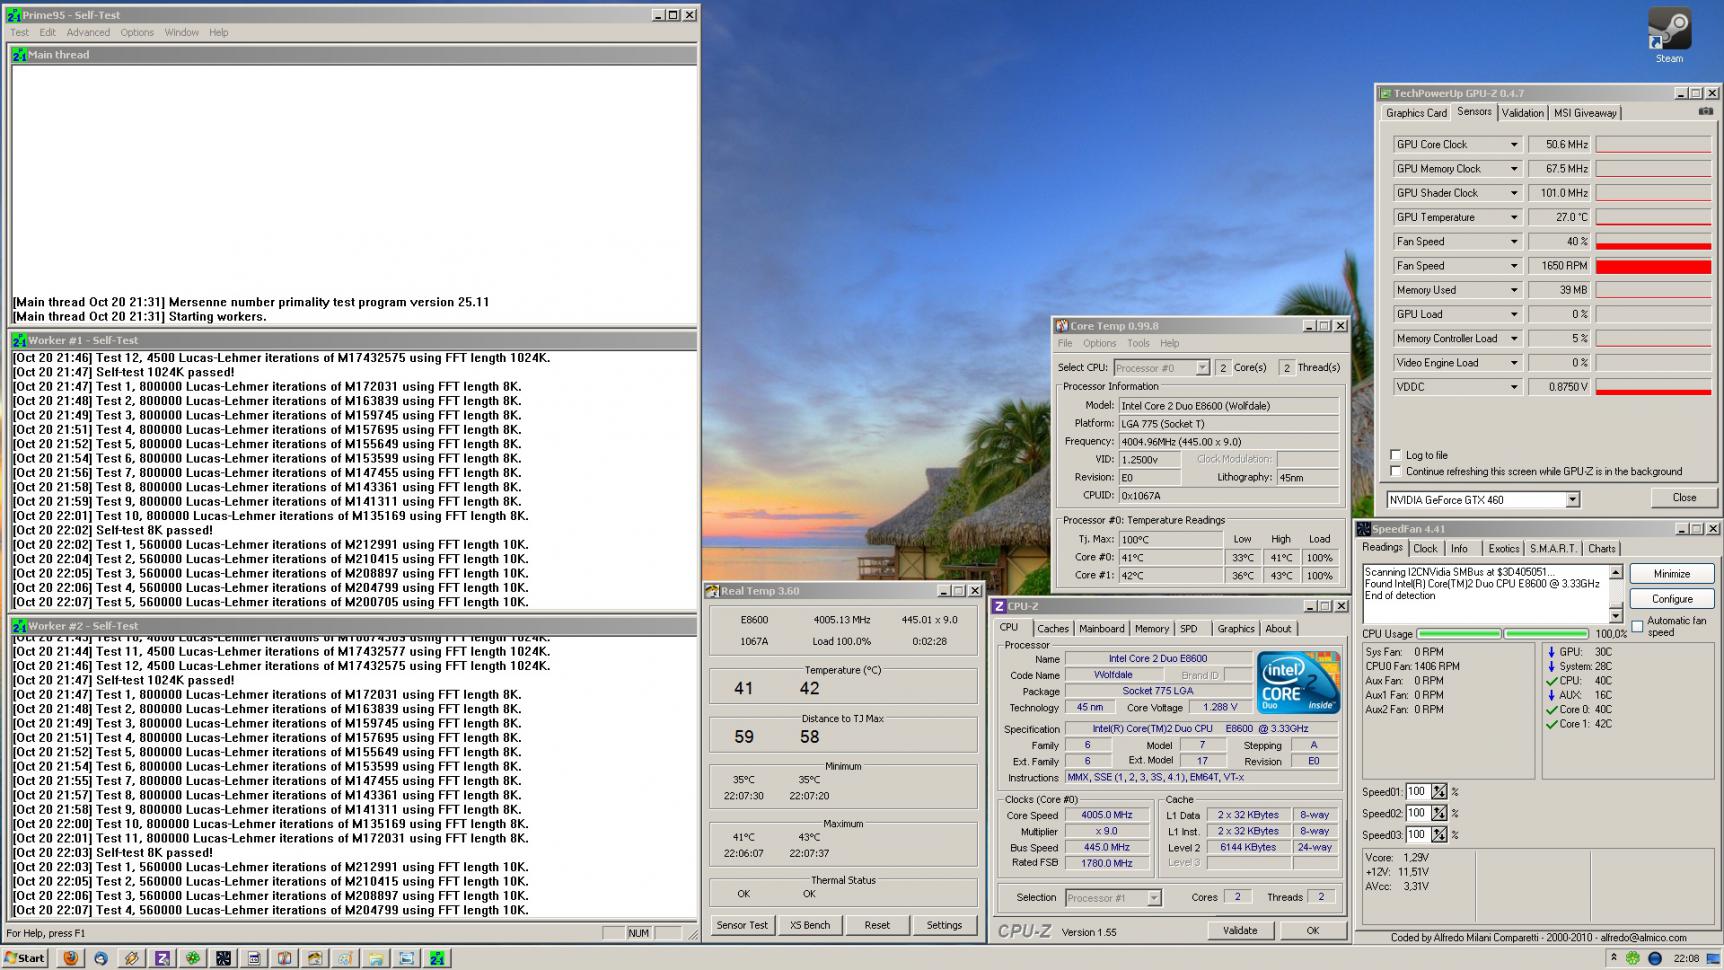This screenshot has height=970, width=1724.
Task: Switch to GPU-Z Graphics Card tab
Action: click(x=1416, y=113)
